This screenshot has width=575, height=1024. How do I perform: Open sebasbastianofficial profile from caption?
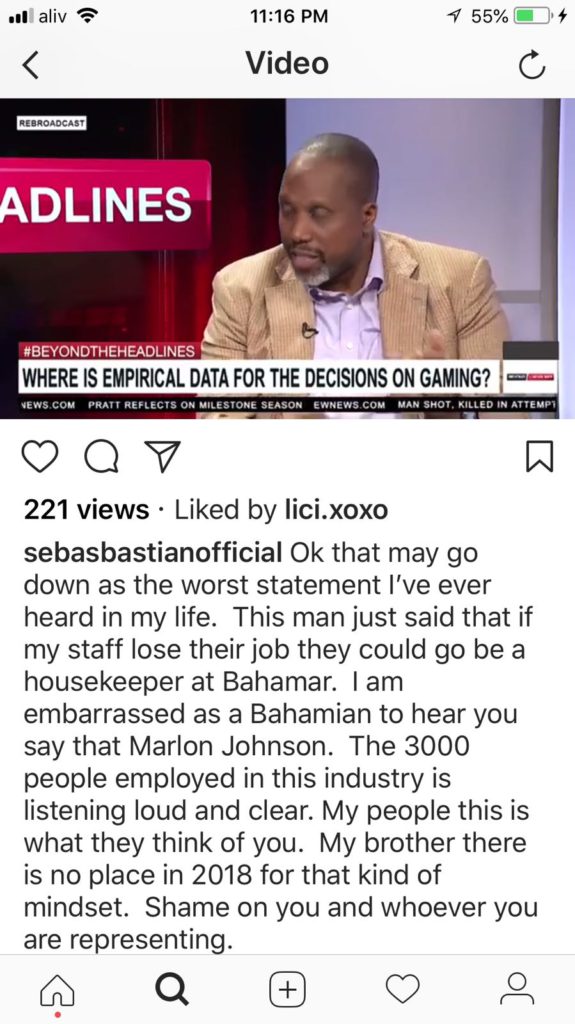tap(153, 552)
